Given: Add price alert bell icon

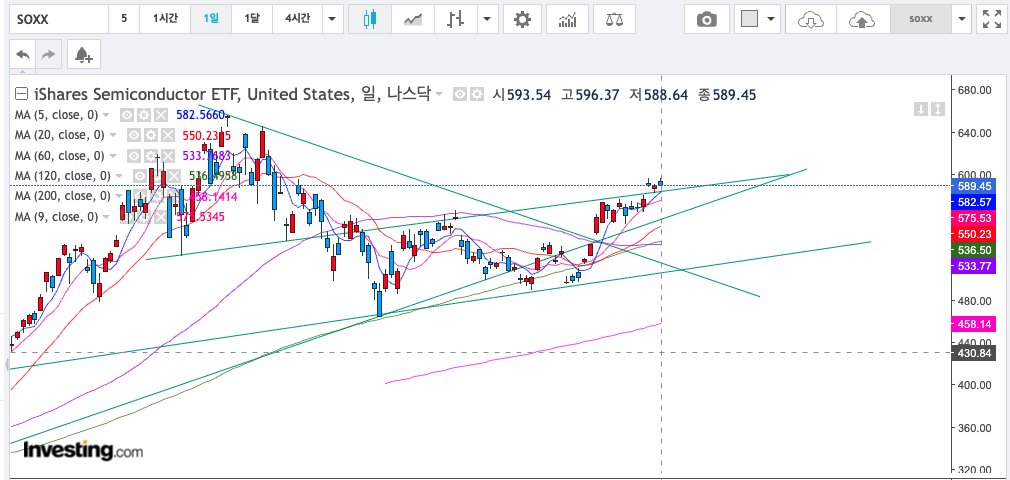Looking at the screenshot, I should click(84, 55).
